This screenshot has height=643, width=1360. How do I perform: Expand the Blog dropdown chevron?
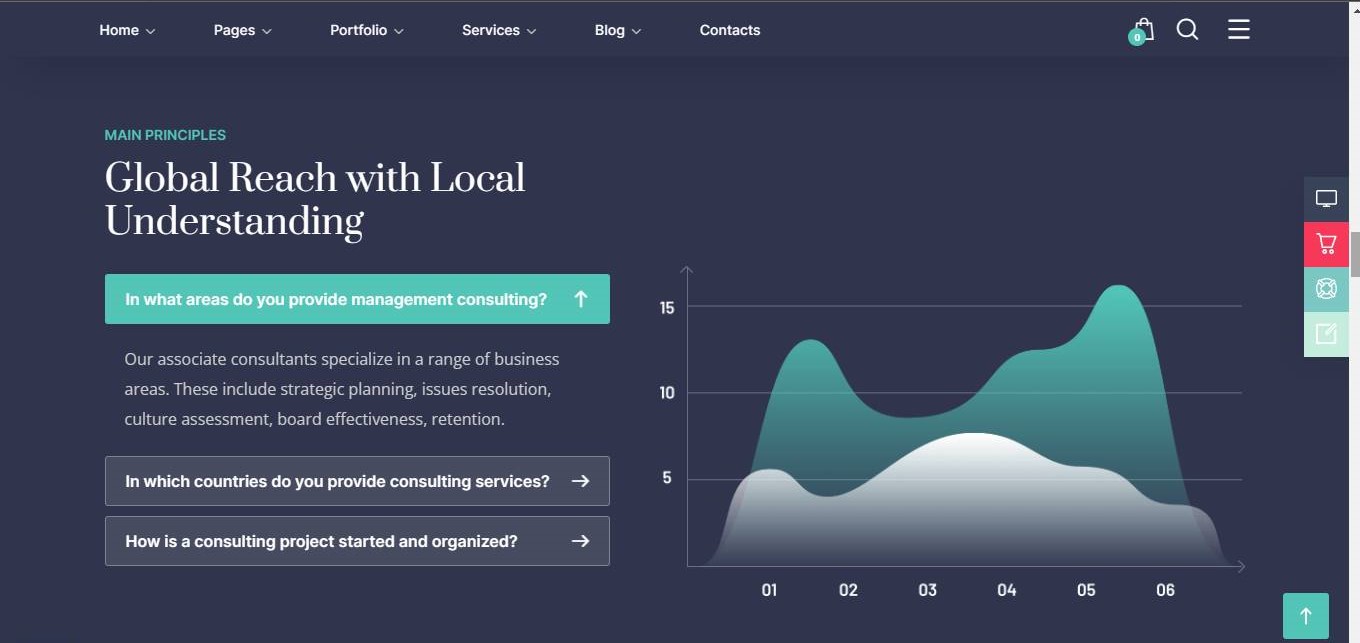pyautogui.click(x=637, y=31)
